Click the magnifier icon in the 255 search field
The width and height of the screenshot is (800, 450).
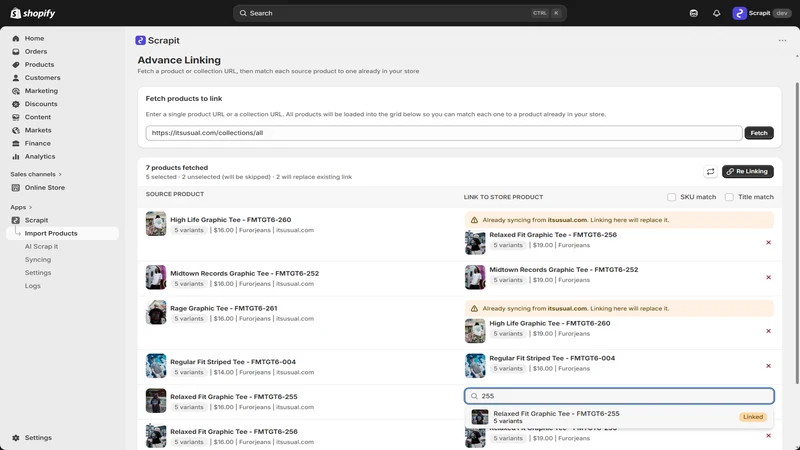[474, 396]
